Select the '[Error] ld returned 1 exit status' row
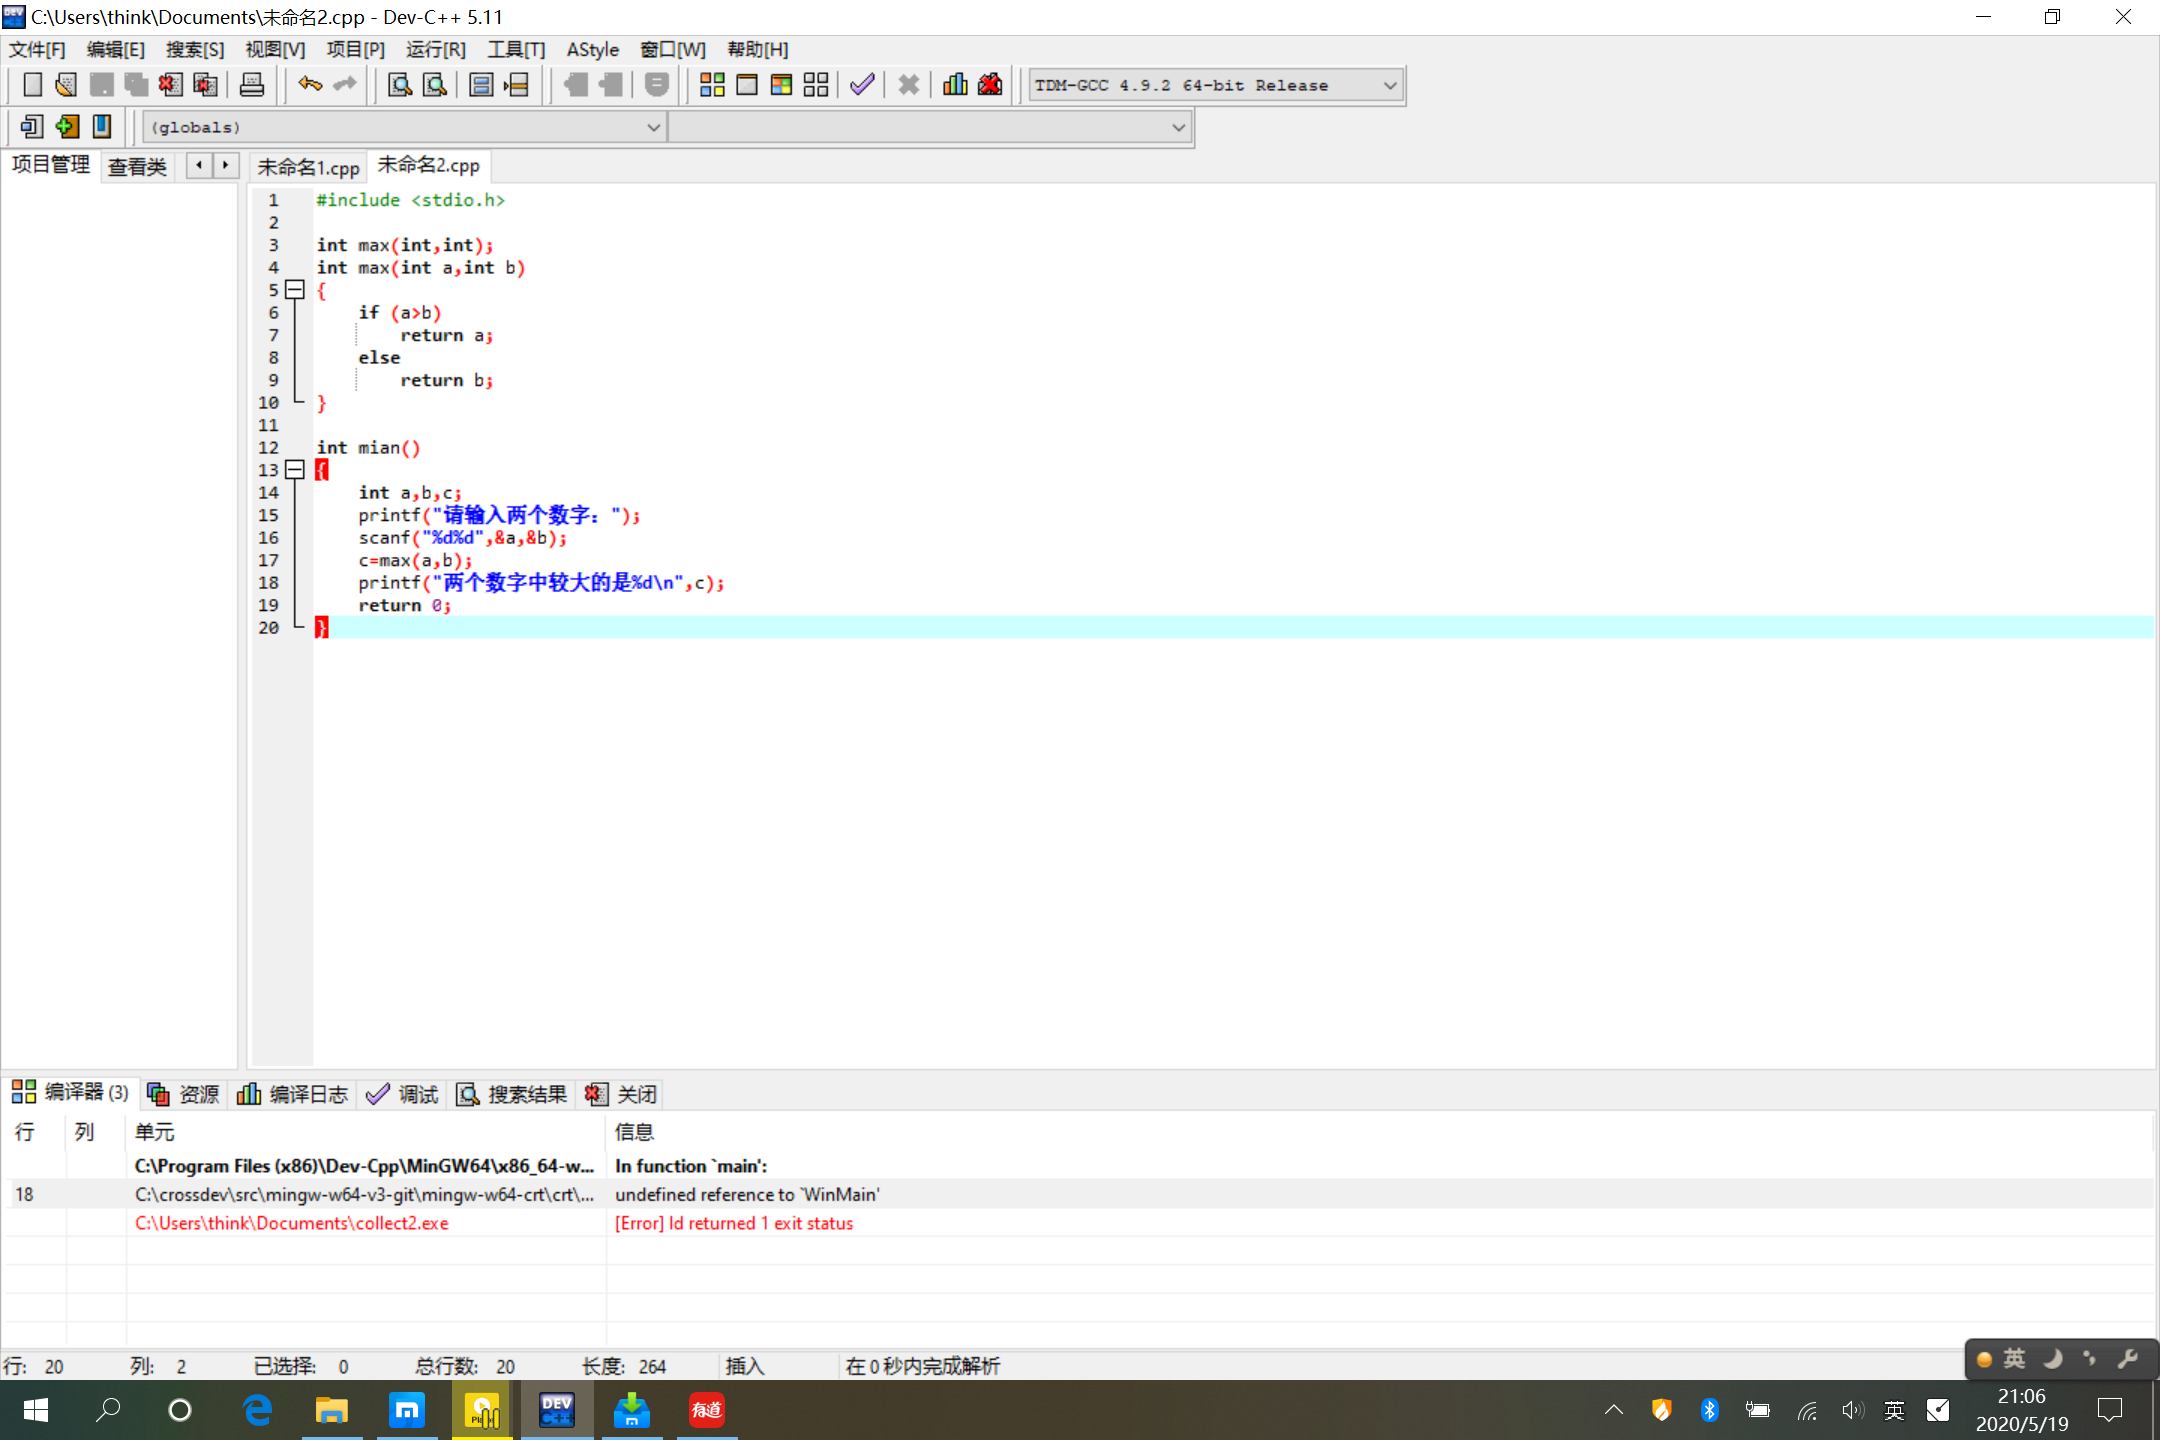The height and width of the screenshot is (1440, 2160). (1080, 1223)
